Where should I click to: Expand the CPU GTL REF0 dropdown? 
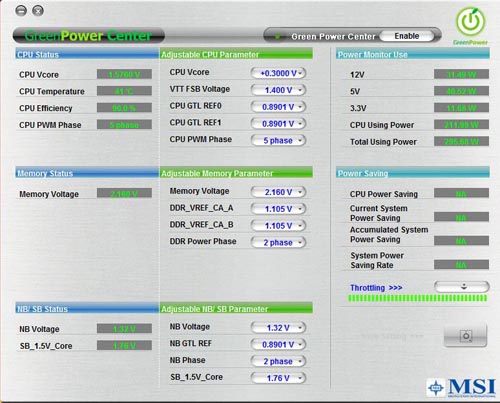278,107
